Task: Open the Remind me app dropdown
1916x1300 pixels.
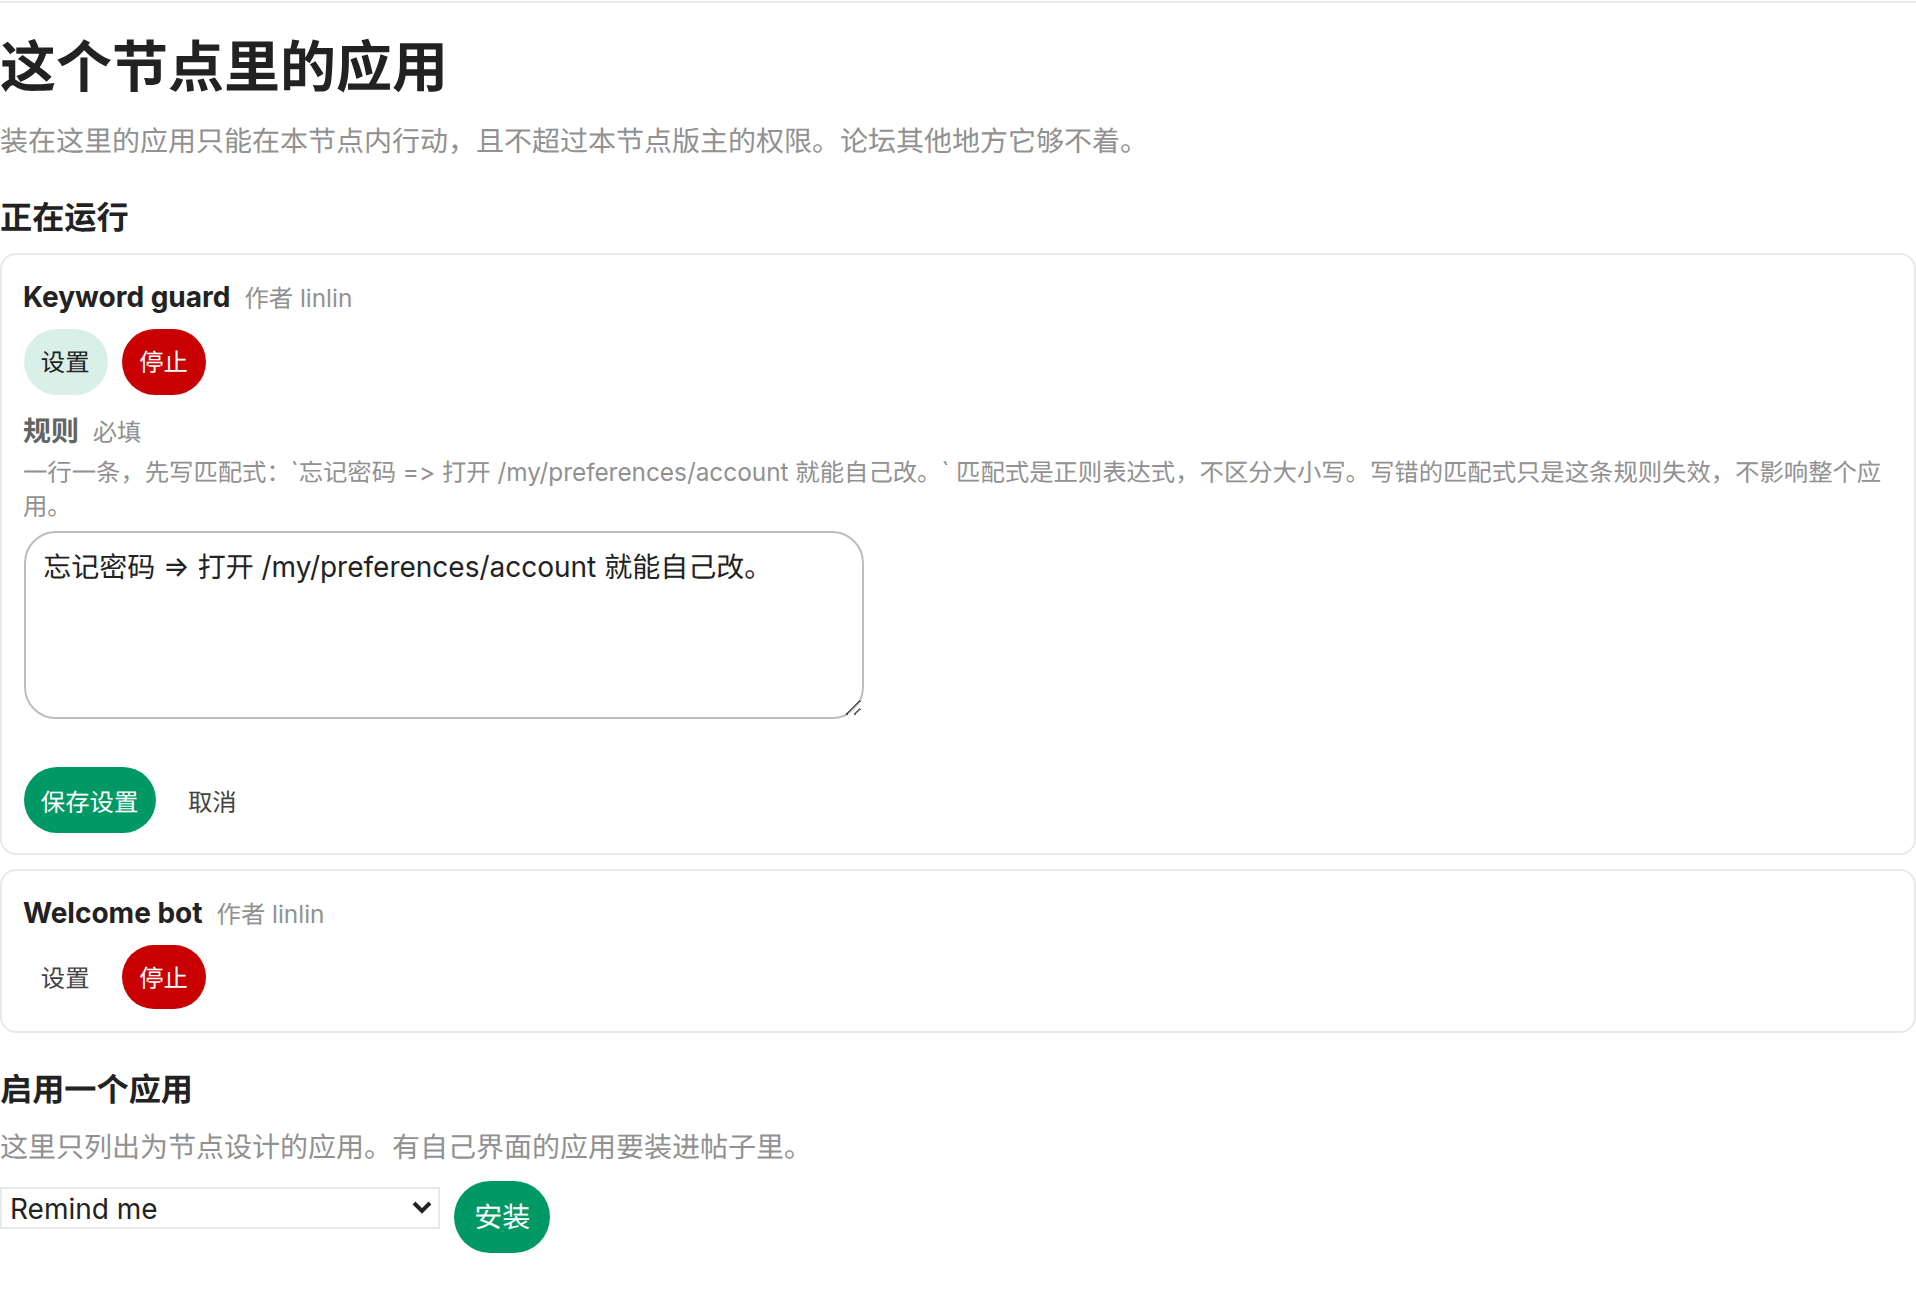Action: (x=220, y=1209)
